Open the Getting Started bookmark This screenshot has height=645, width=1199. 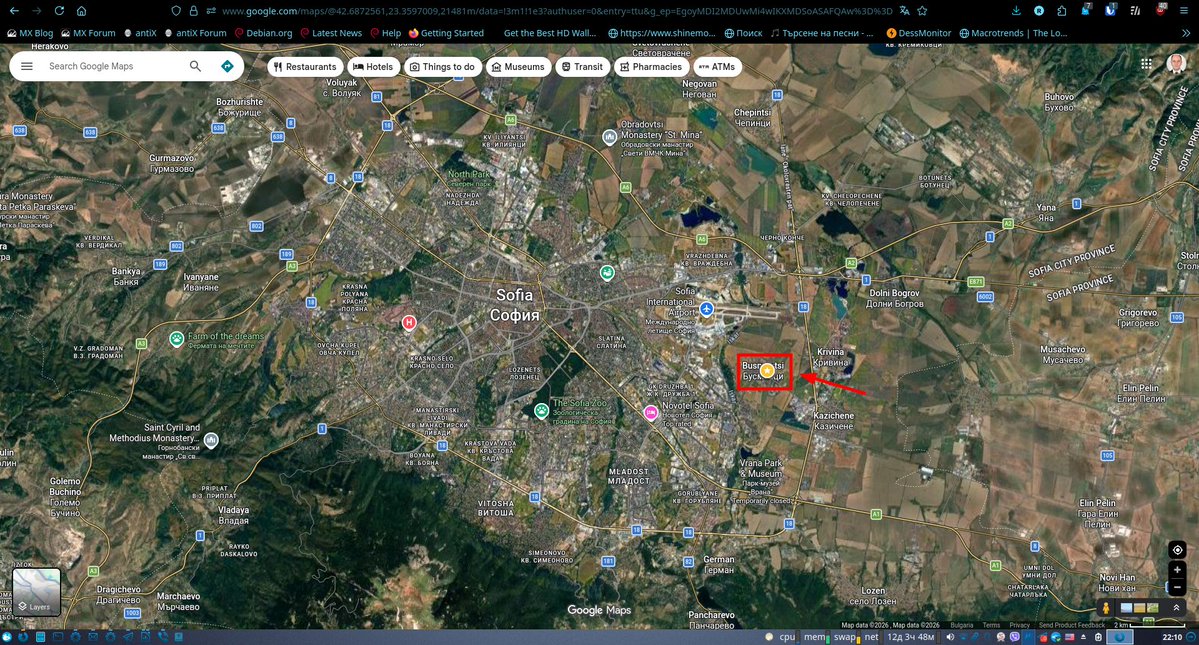click(446, 34)
